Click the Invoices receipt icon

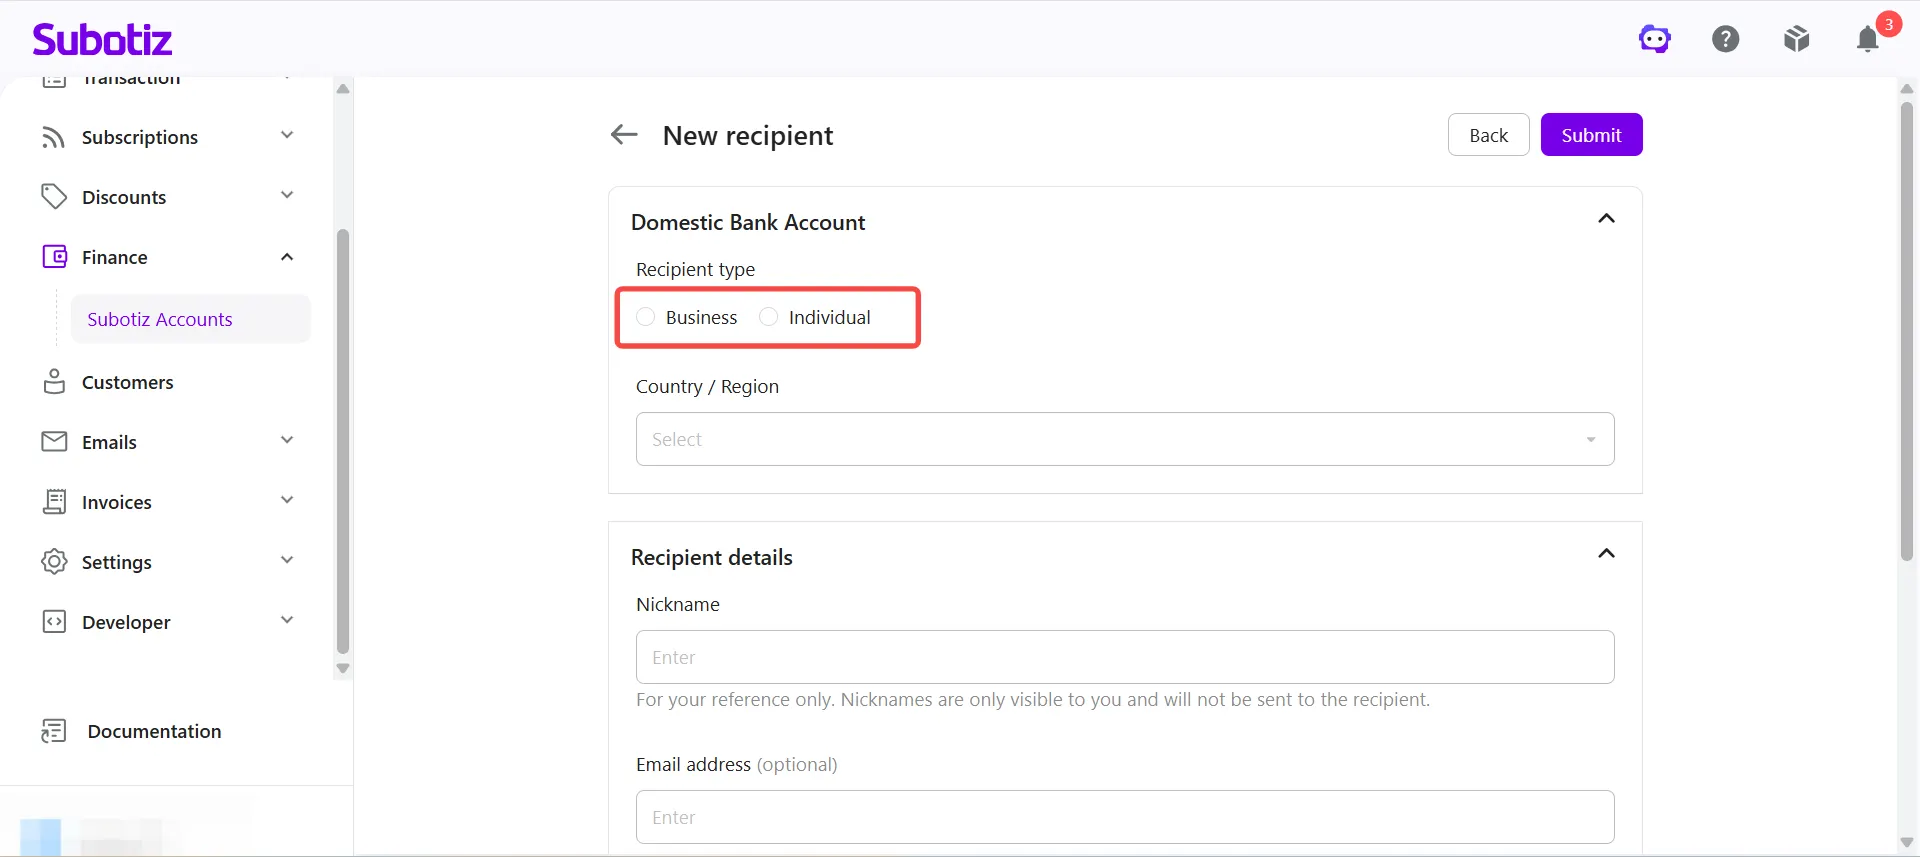point(54,502)
